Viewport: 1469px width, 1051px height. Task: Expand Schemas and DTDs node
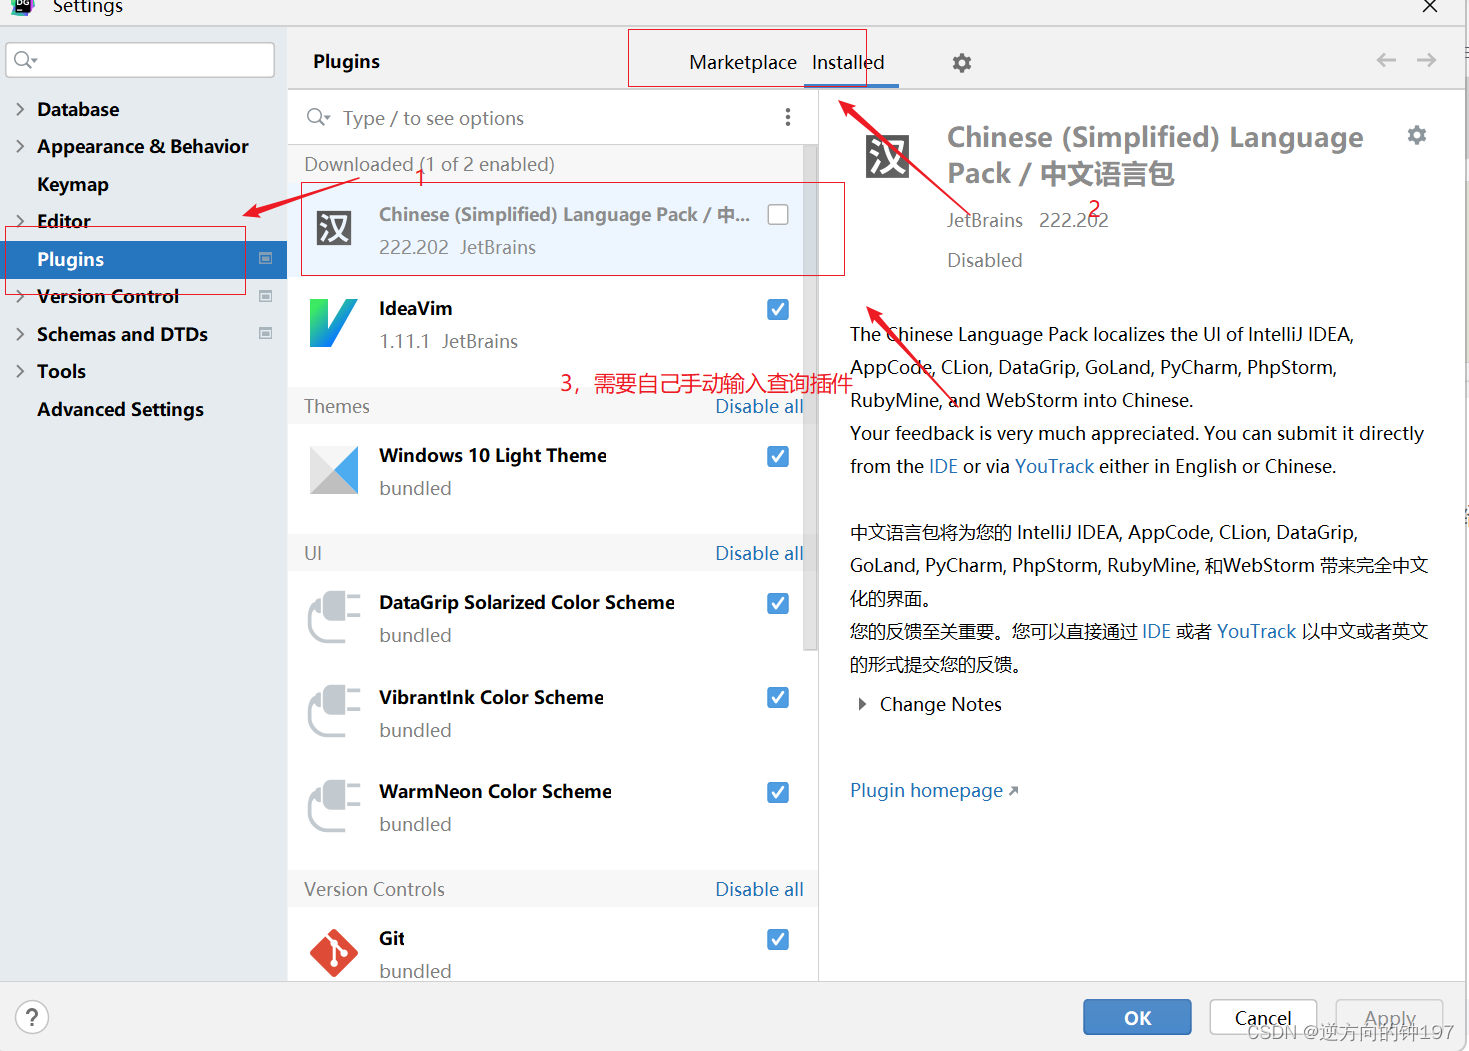(x=20, y=334)
